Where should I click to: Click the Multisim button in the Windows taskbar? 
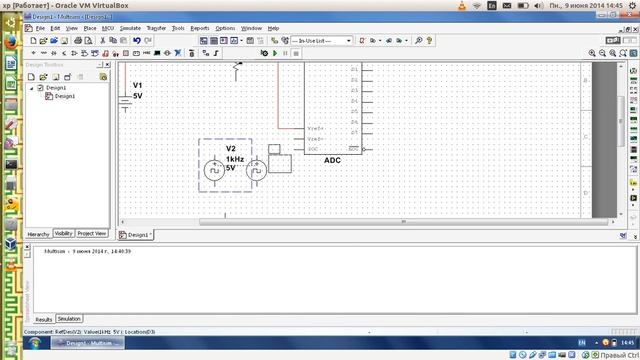pos(88,343)
